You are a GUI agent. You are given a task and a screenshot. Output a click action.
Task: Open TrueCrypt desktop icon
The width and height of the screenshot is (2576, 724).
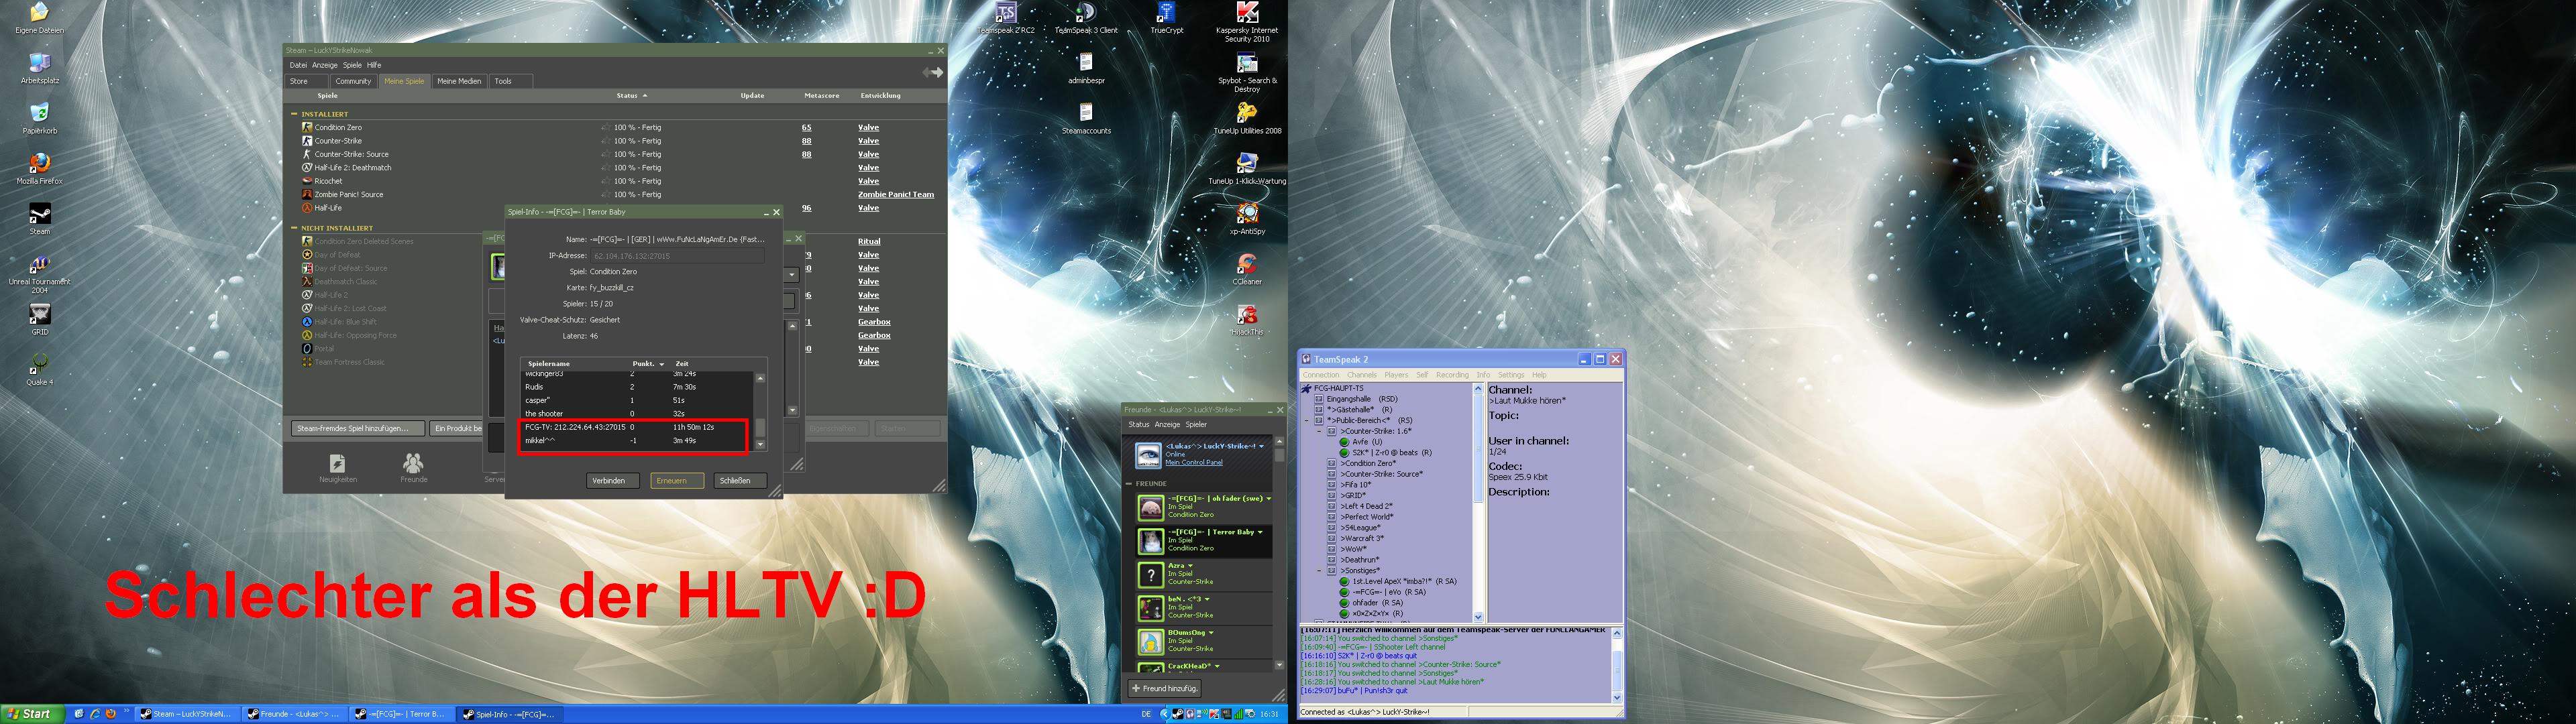(x=1166, y=13)
